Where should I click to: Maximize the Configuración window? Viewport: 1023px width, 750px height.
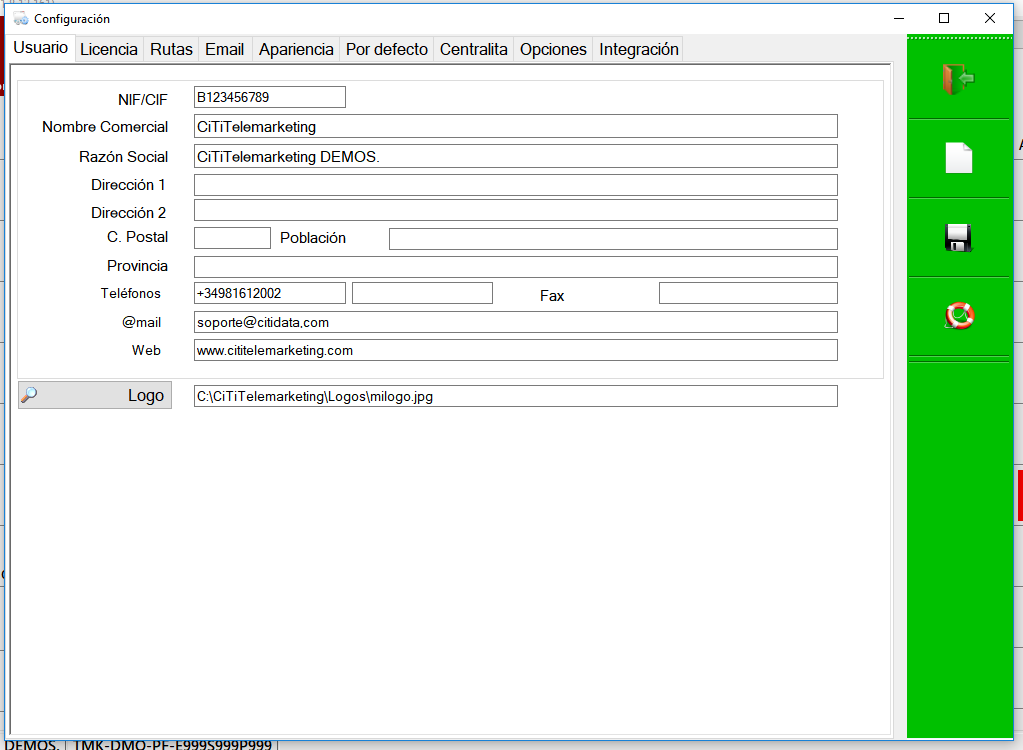pyautogui.click(x=943, y=18)
